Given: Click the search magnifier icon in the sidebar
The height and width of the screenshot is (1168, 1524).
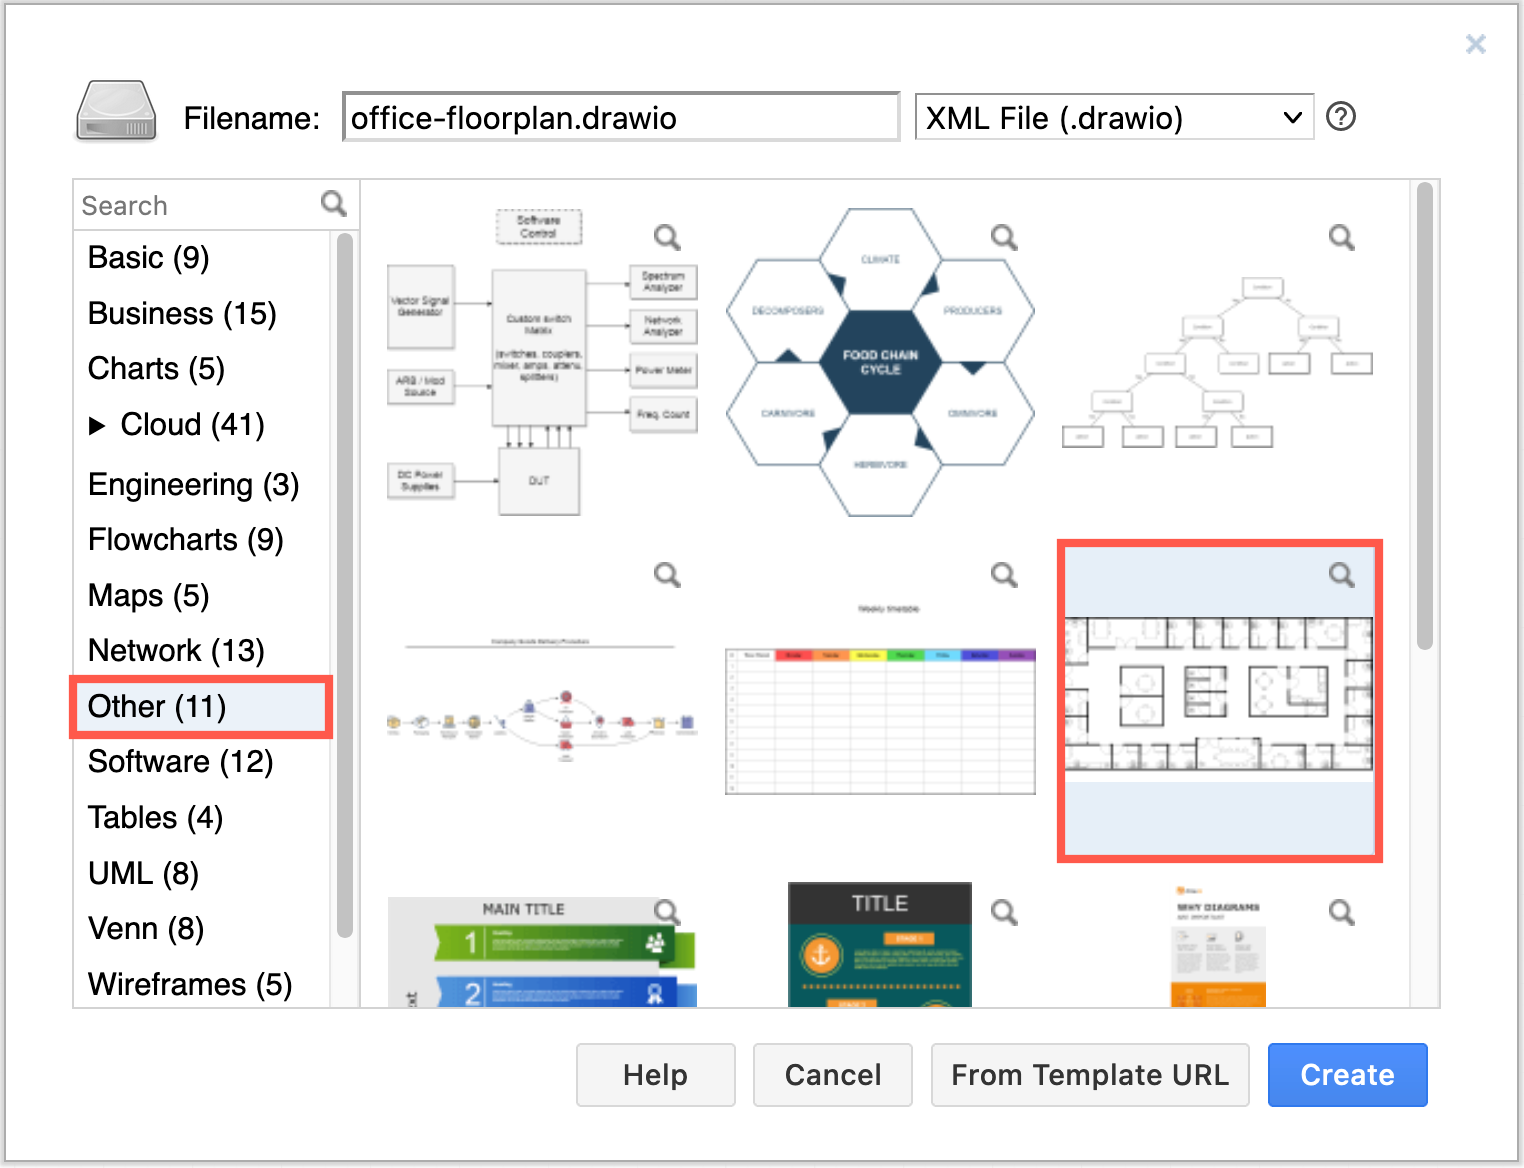Looking at the screenshot, I should [x=334, y=204].
